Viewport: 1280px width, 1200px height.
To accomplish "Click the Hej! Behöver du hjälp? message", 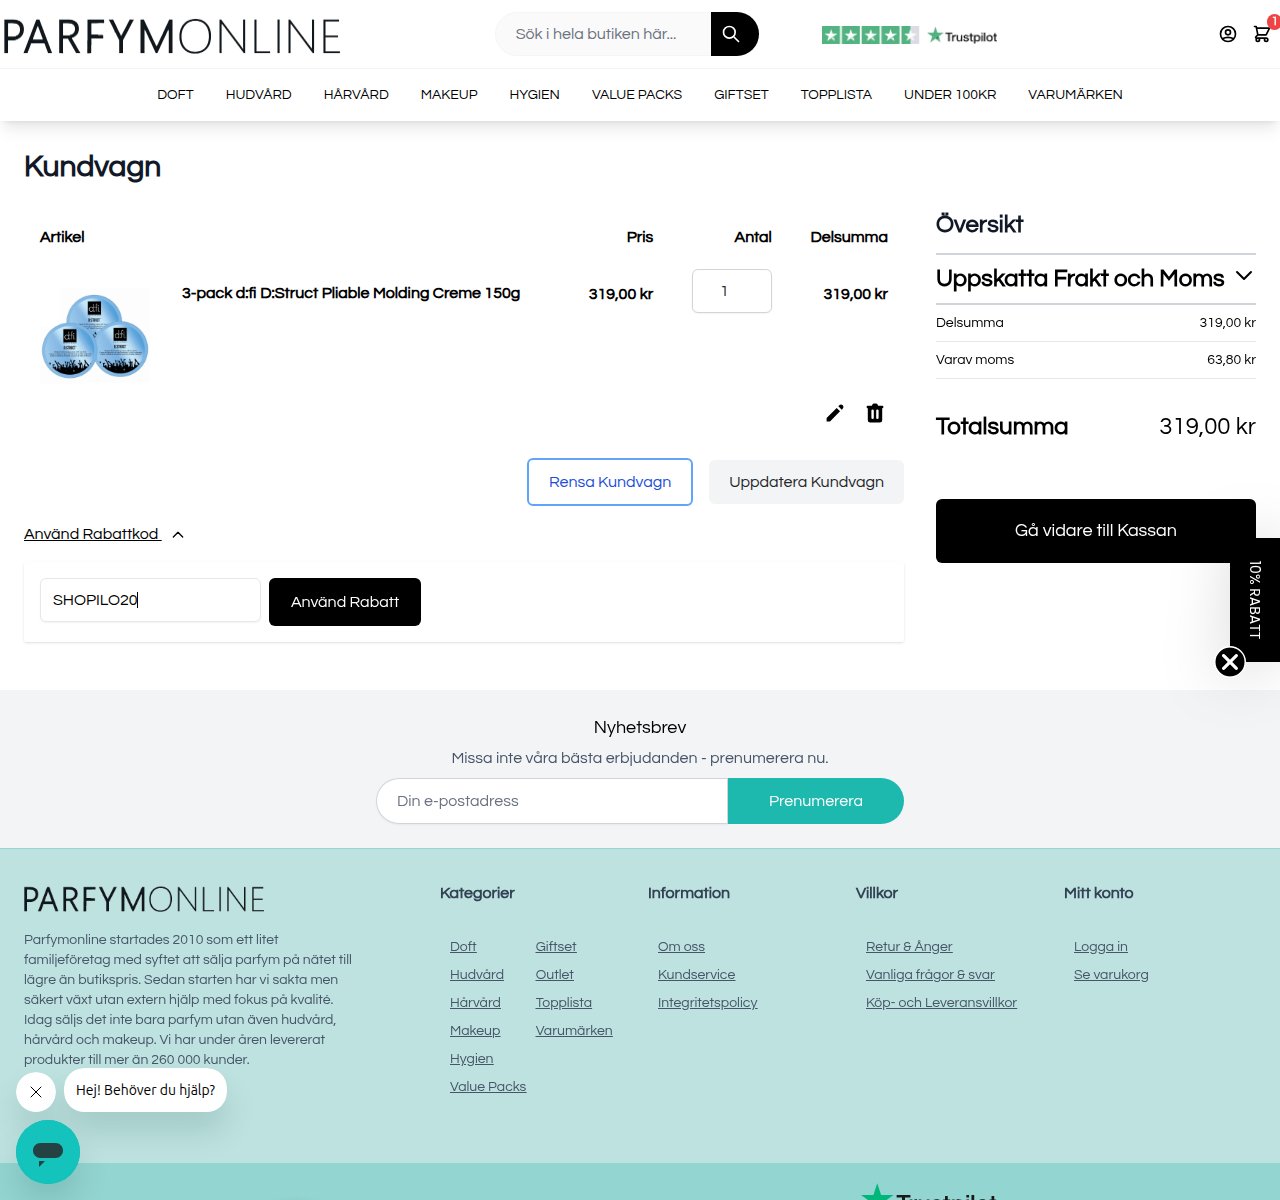I will (x=146, y=1091).
